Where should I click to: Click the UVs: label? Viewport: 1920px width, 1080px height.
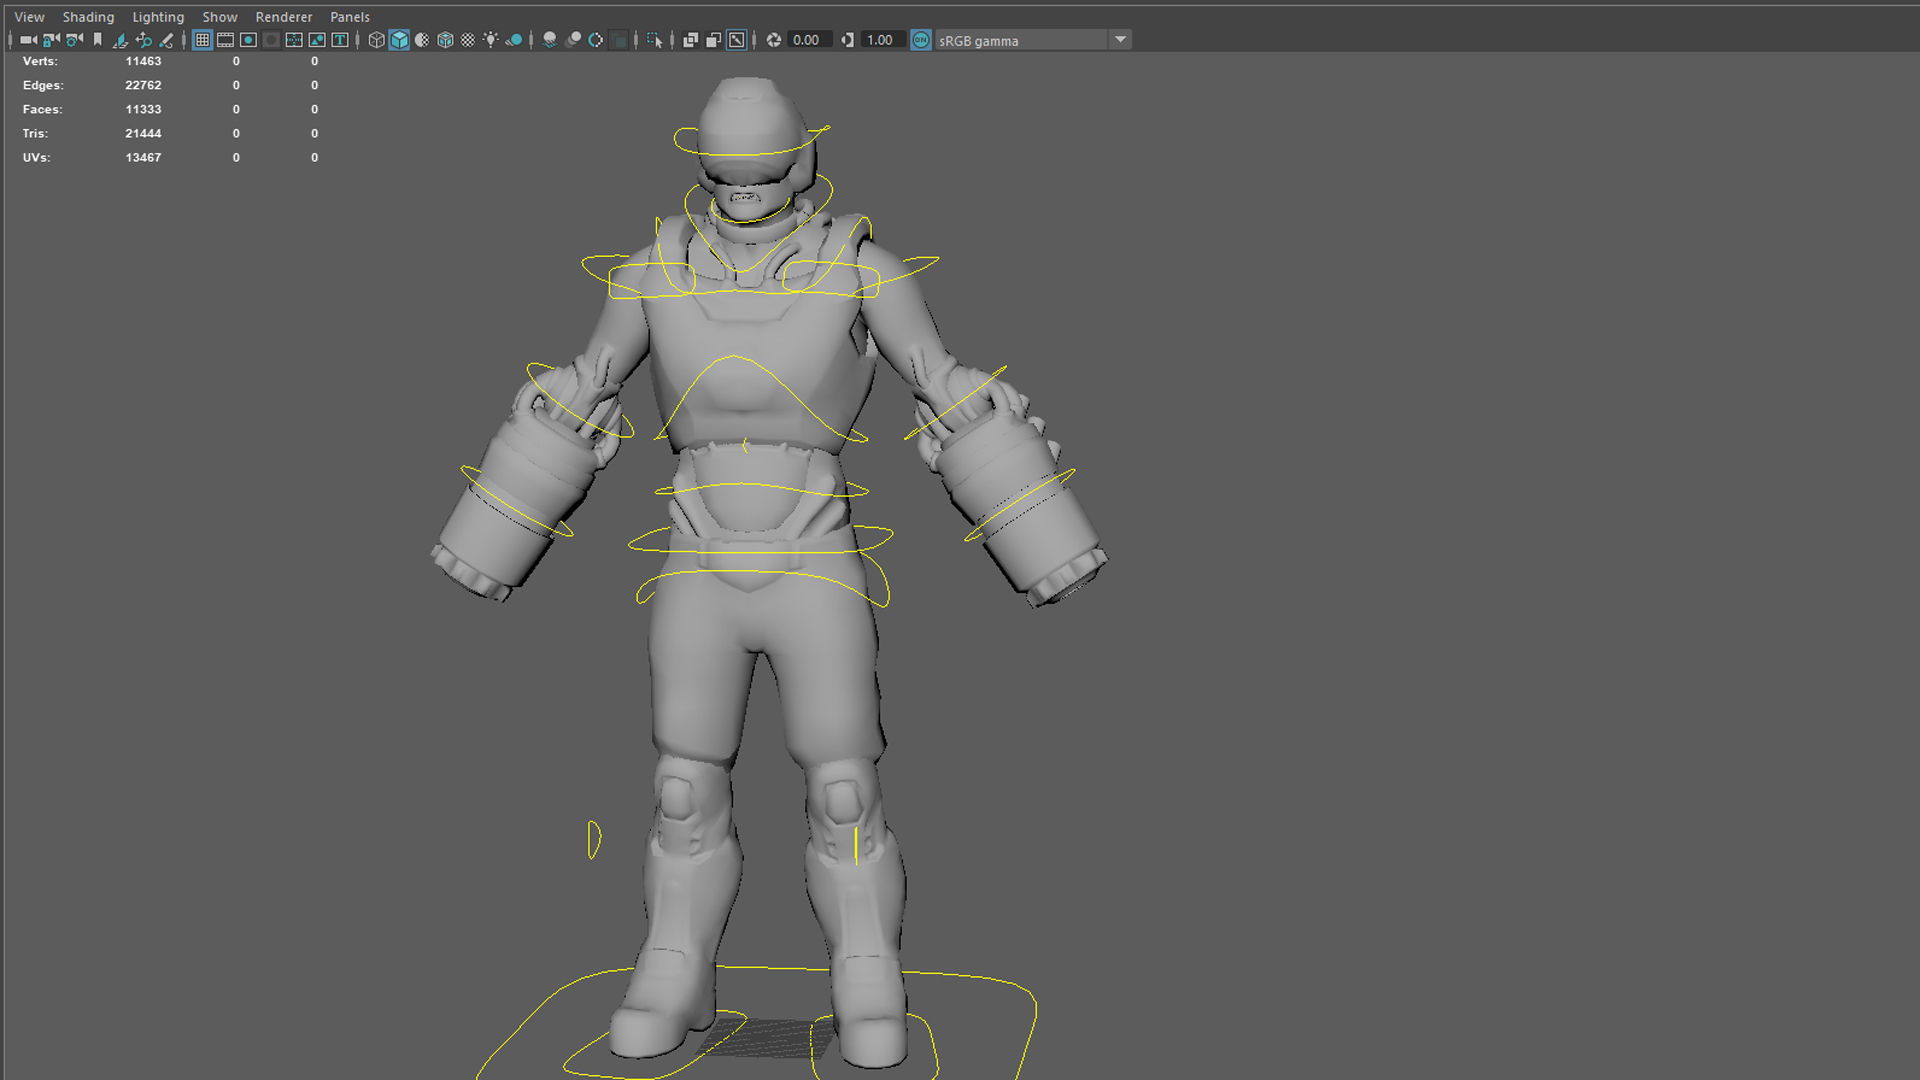point(36,157)
